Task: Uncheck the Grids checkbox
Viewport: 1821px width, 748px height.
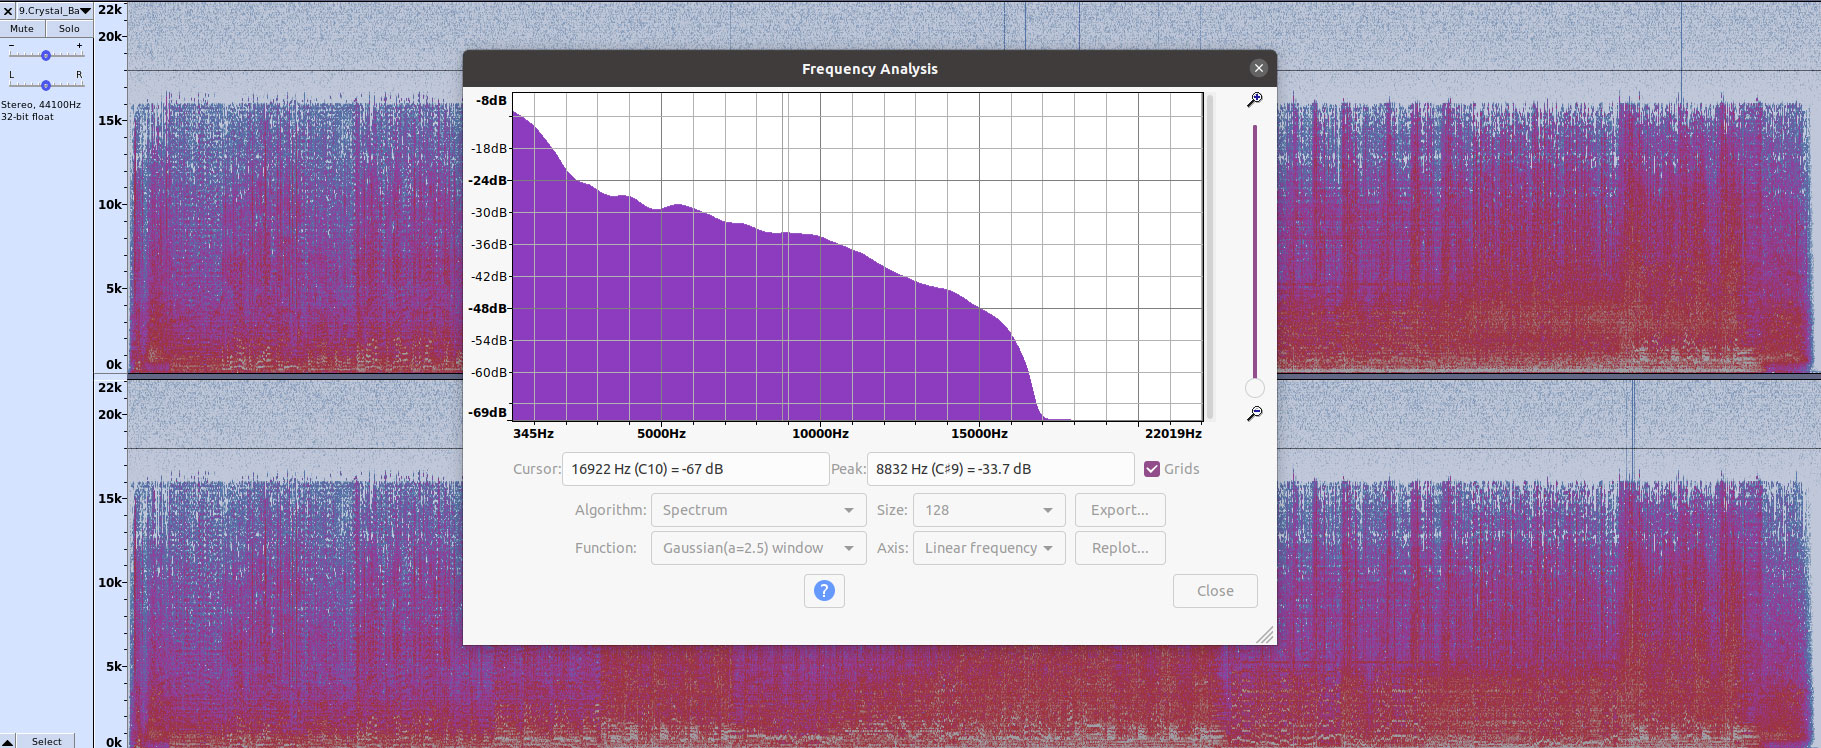Action: (x=1152, y=469)
